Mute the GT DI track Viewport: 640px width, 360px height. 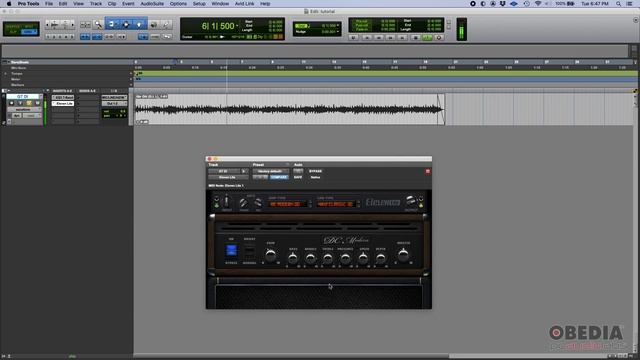pyautogui.click(x=37, y=103)
